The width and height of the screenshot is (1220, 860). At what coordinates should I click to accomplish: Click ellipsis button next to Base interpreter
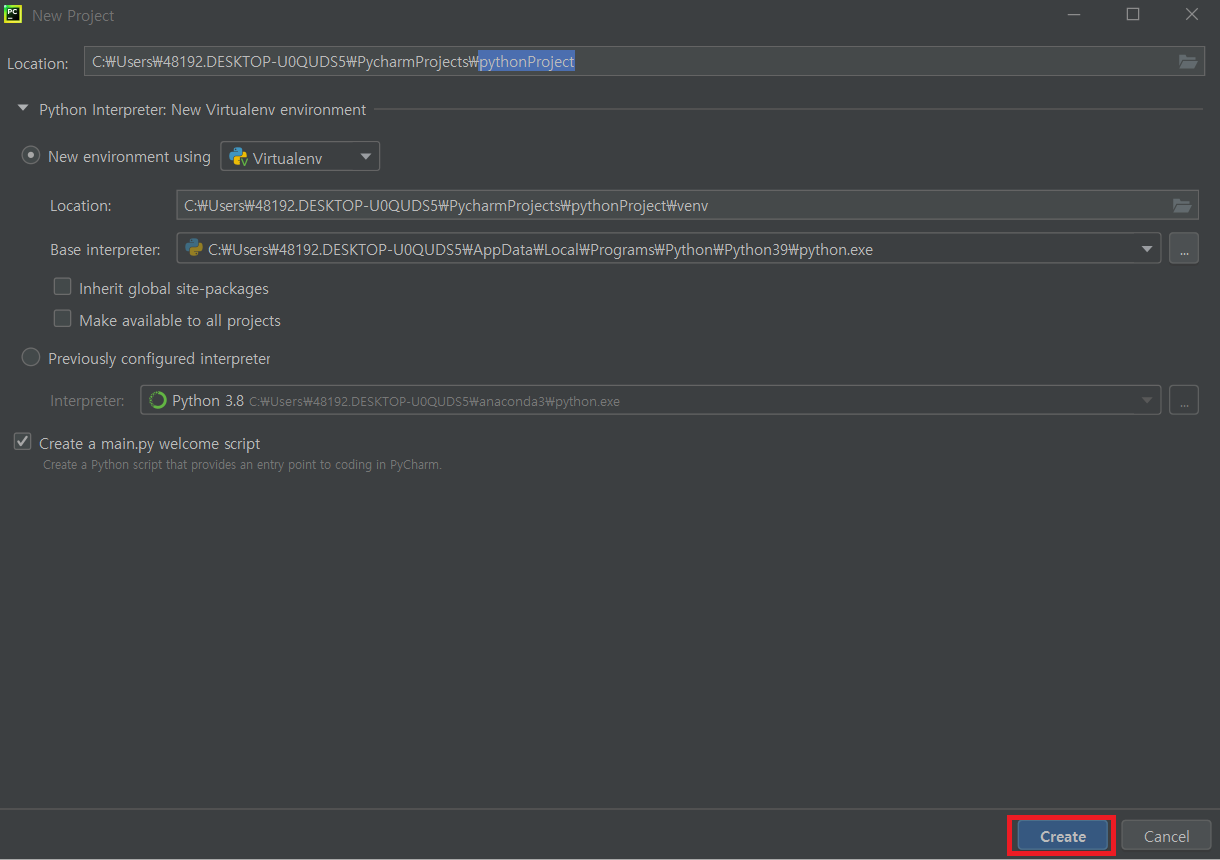coord(1183,249)
